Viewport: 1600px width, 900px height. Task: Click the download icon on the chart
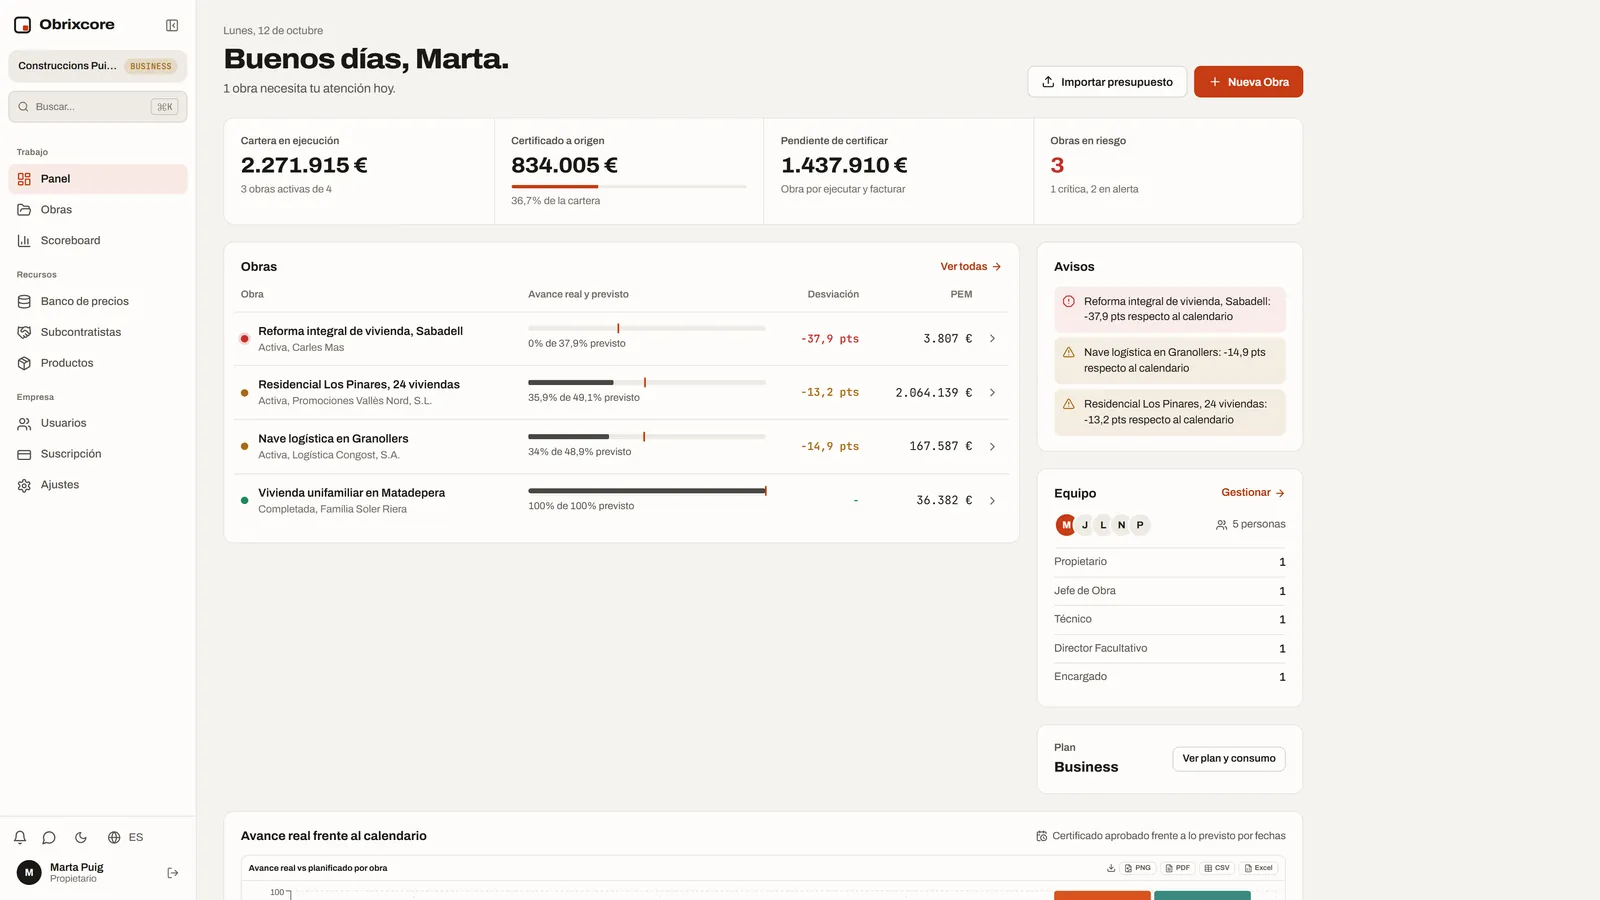pos(1111,868)
